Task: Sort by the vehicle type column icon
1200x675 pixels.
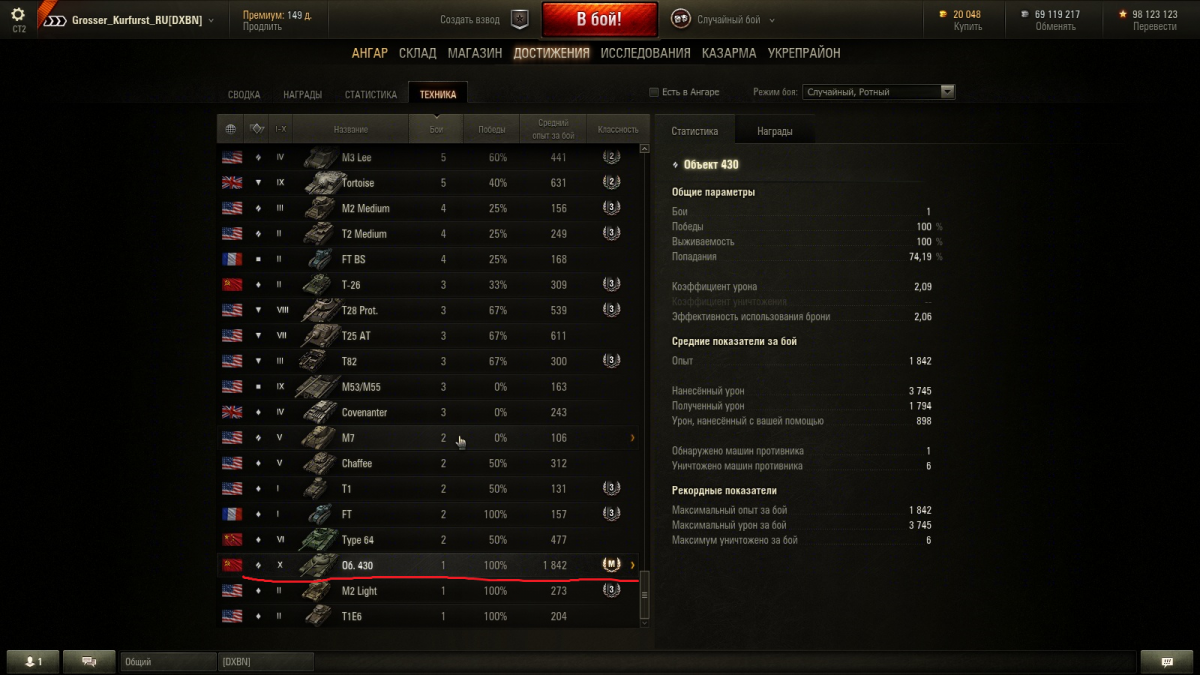Action: 257,129
